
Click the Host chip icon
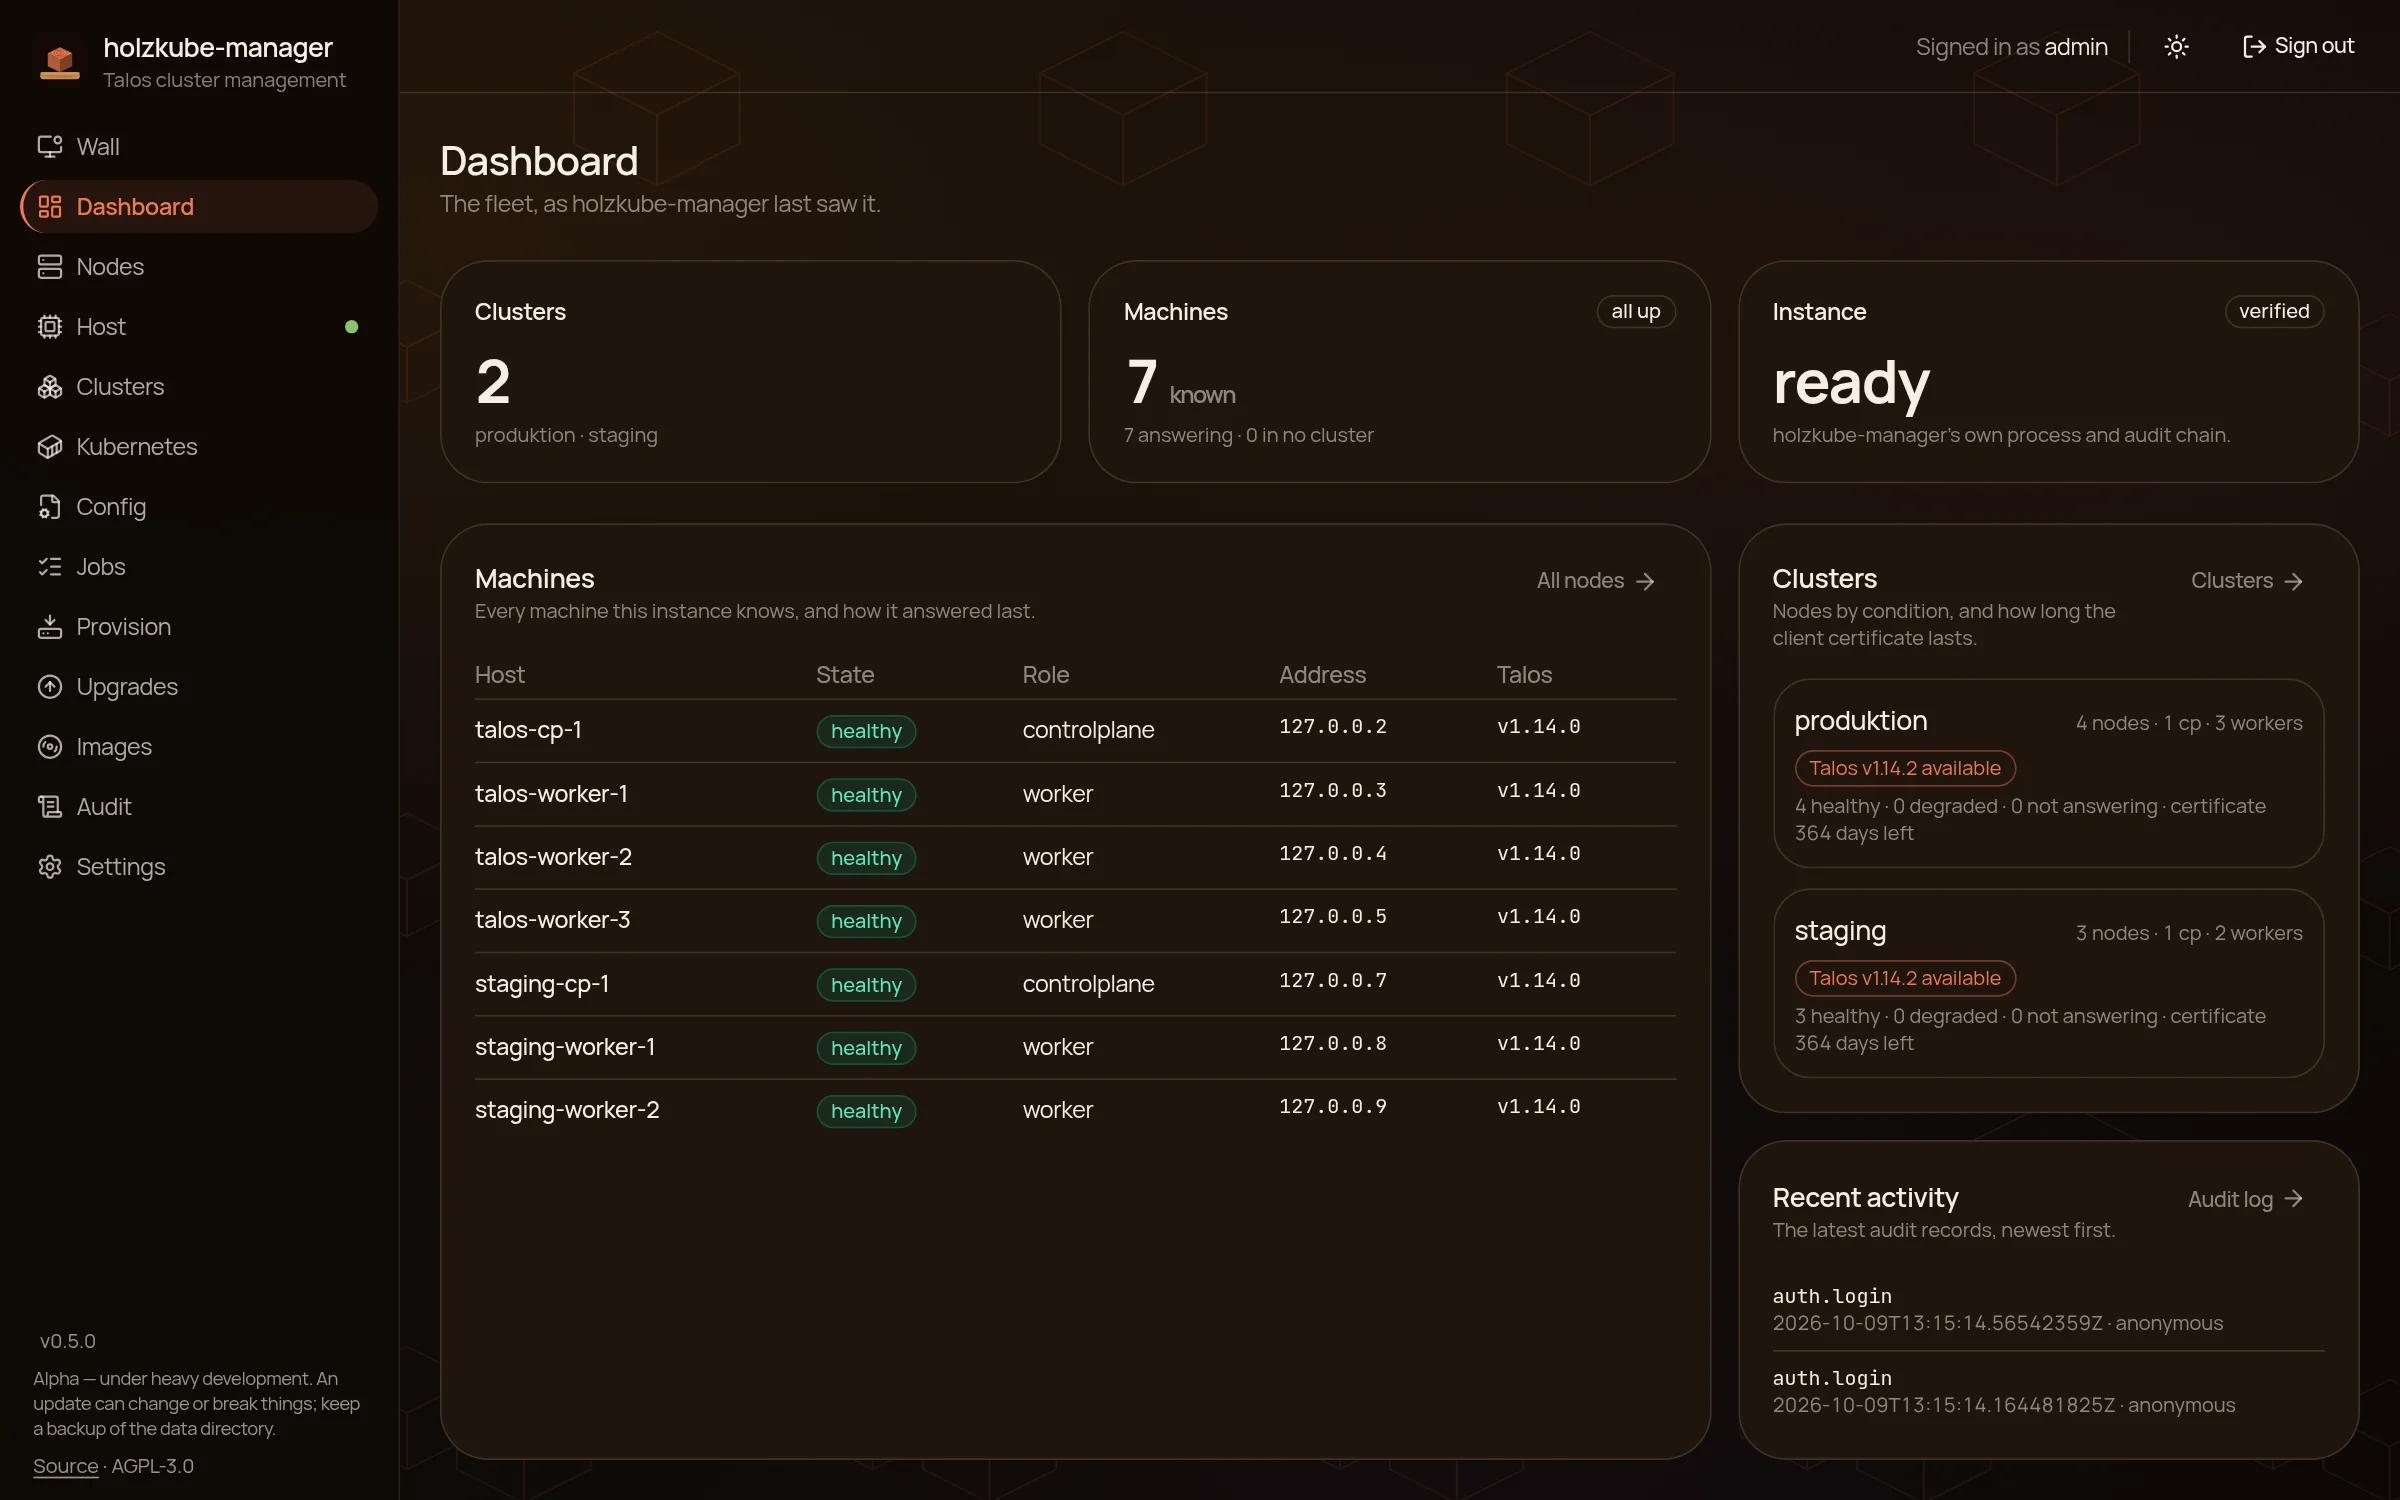(50, 327)
